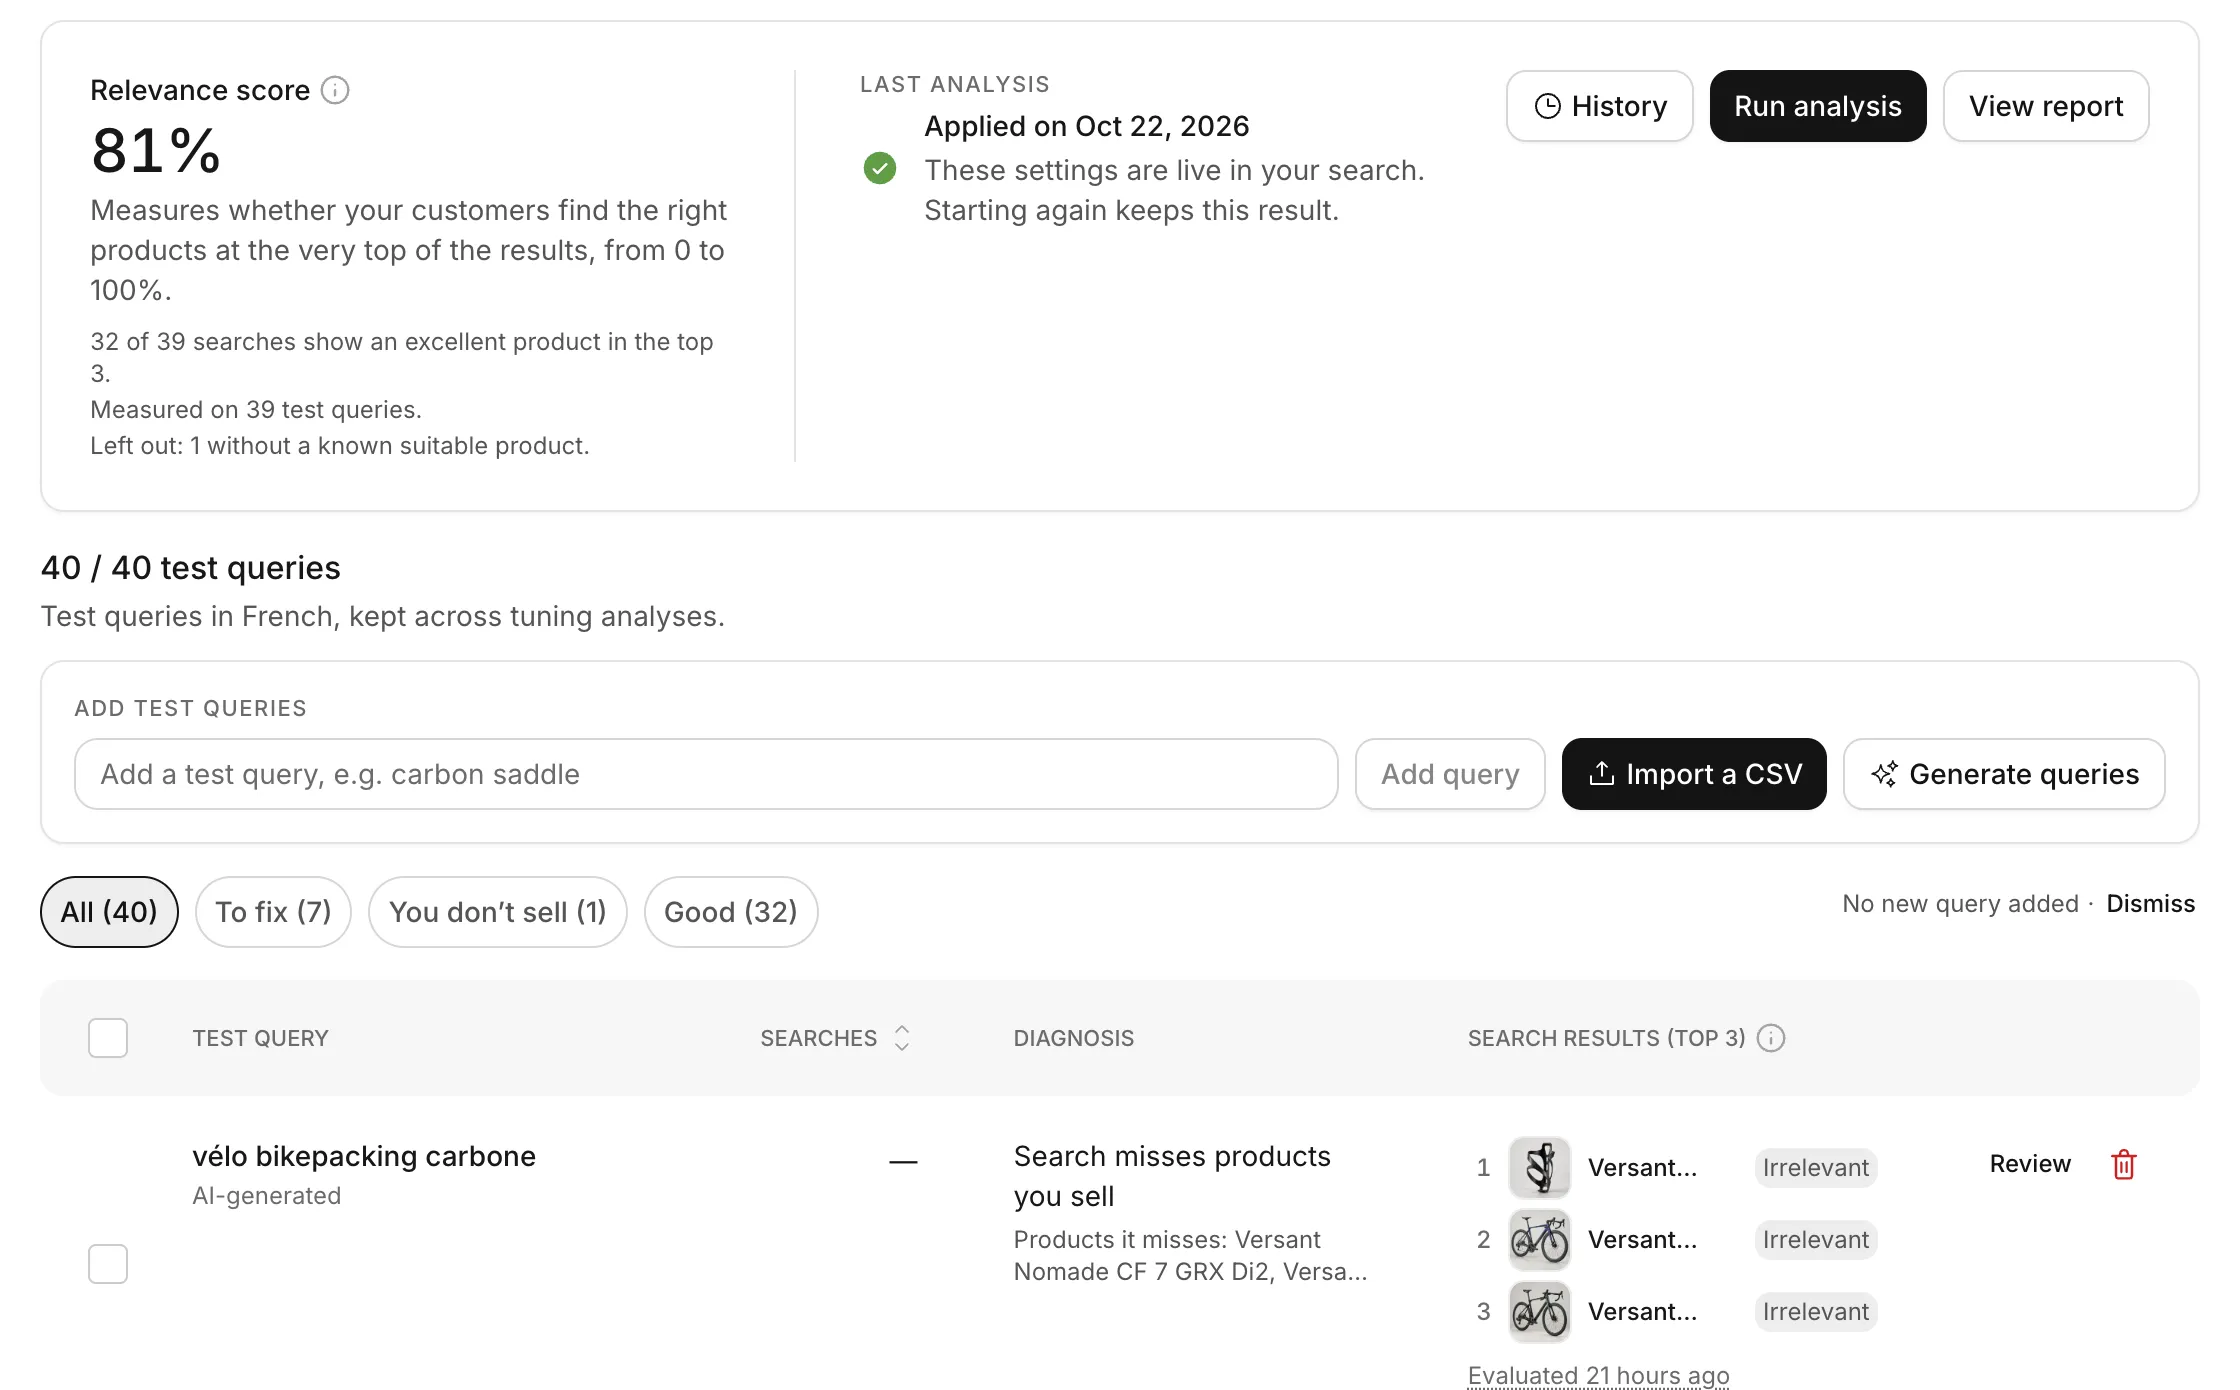Check the vélo bikepacking carbone row checkbox
Screen dimensions: 2240x1390
[x=108, y=1264]
